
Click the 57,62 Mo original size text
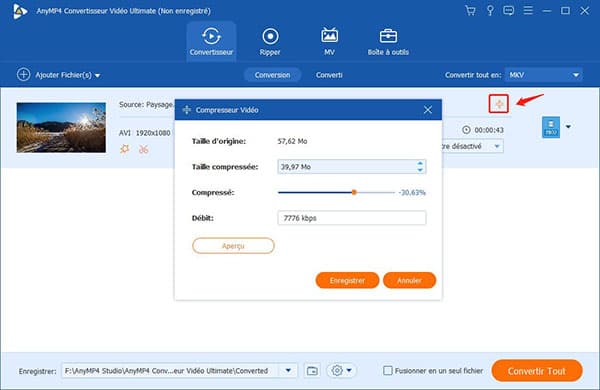[292, 141]
